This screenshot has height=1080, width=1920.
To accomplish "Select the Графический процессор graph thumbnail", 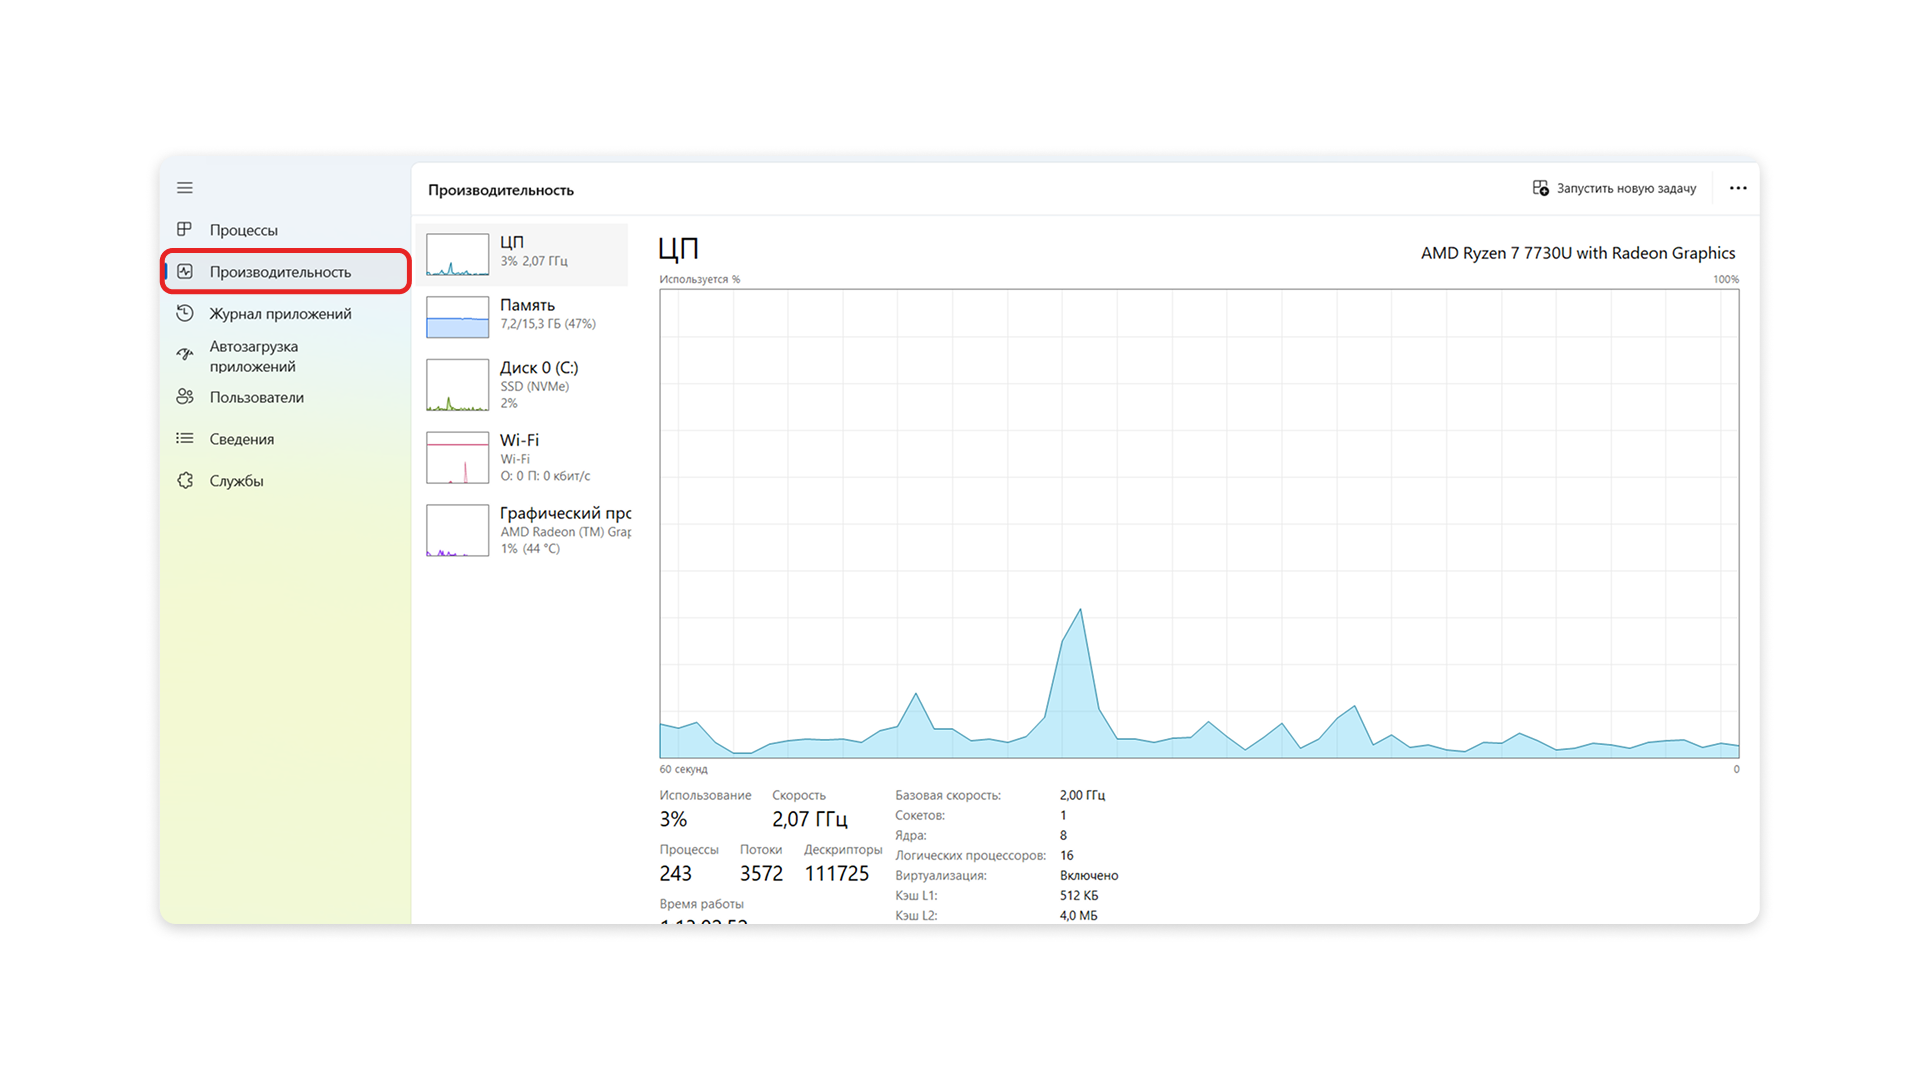I will (457, 530).
